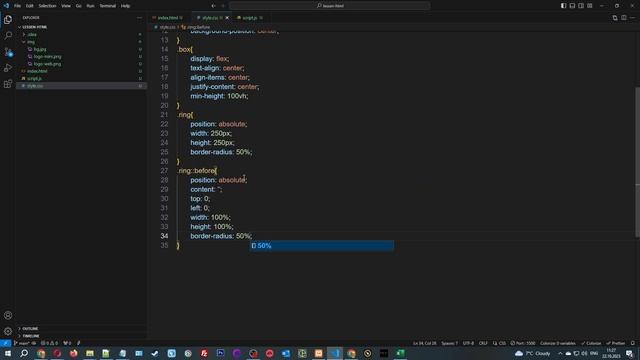The height and width of the screenshot is (360, 640).
Task: Close the style.css tab
Action: [227, 18]
